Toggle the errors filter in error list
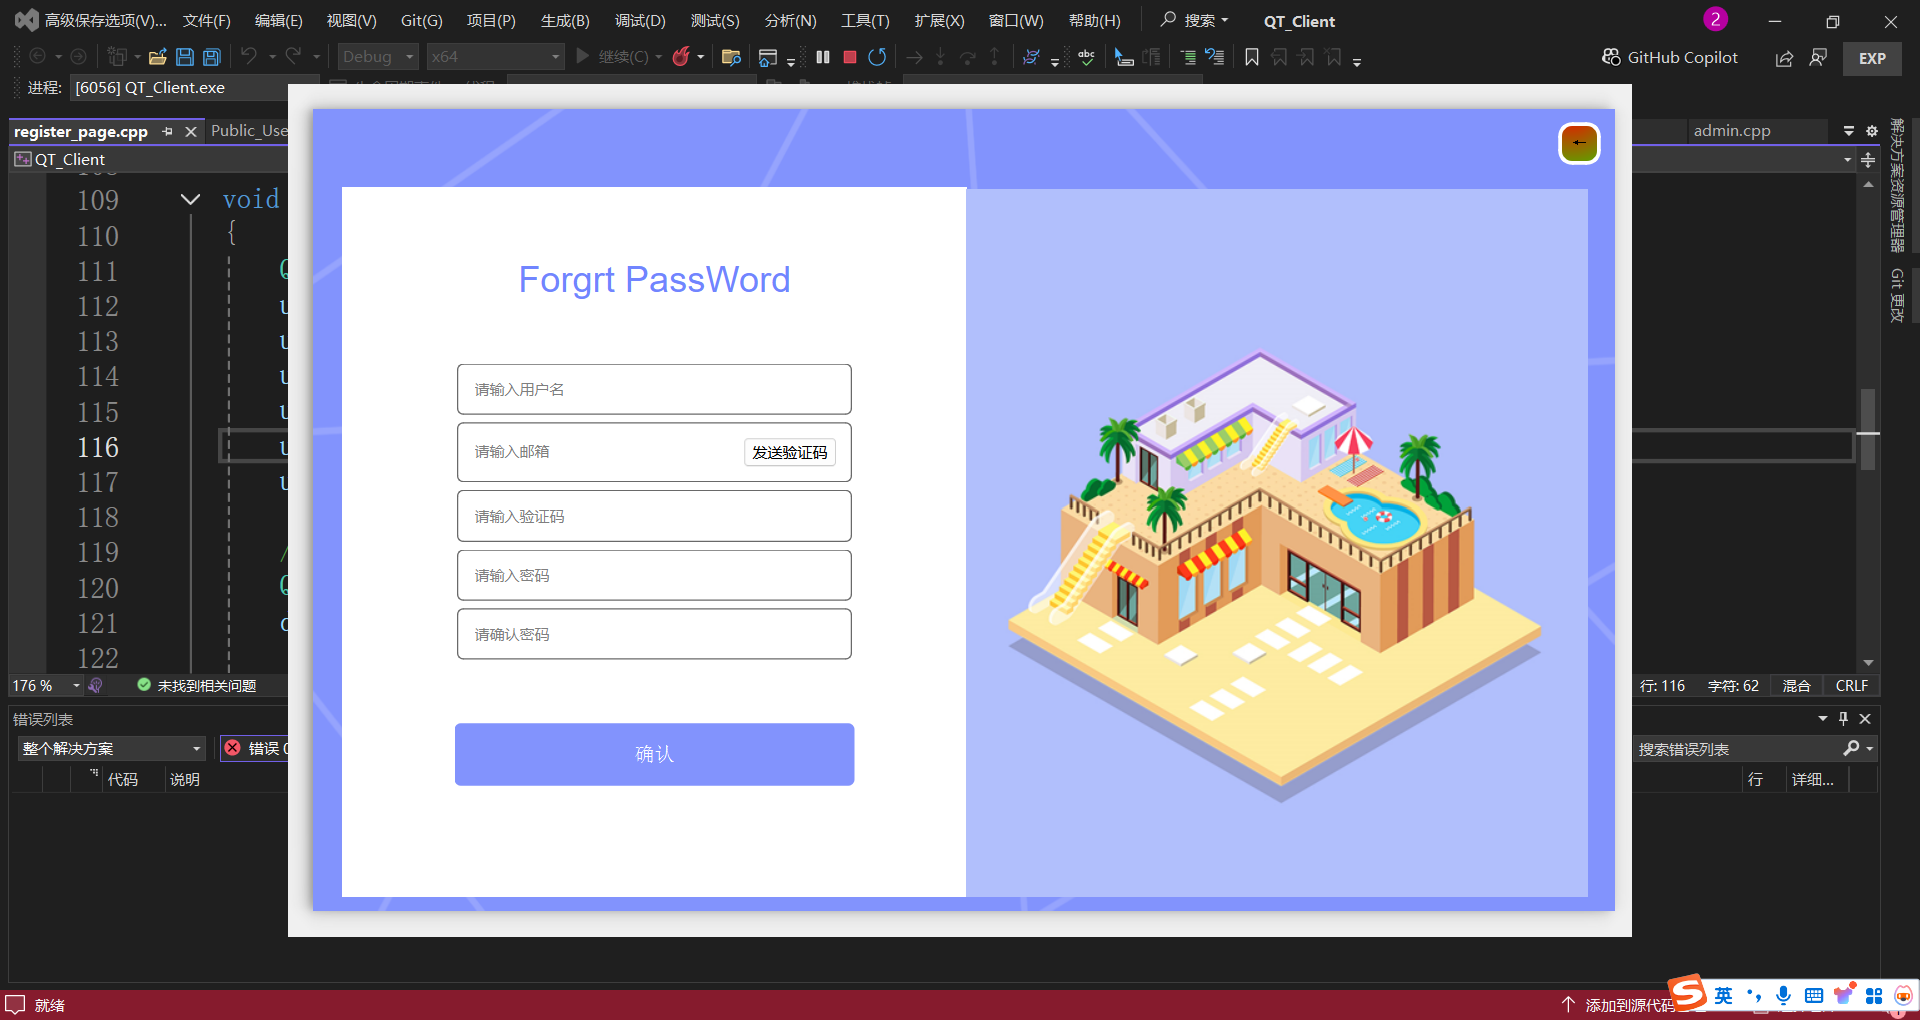Viewport: 1920px width, 1020px height. (x=255, y=748)
